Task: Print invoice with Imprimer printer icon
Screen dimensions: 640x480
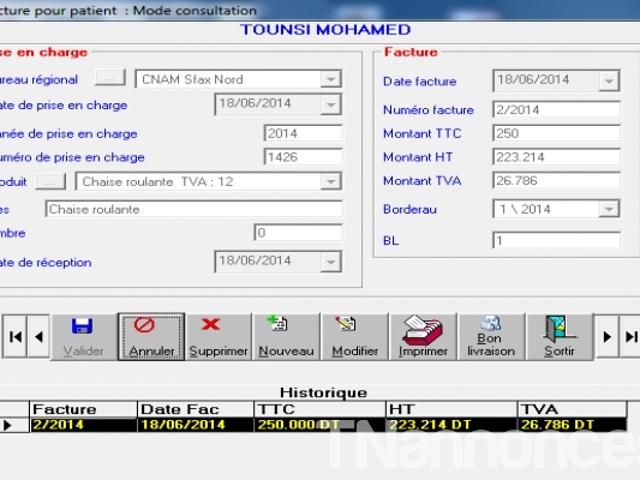Action: pos(423,337)
